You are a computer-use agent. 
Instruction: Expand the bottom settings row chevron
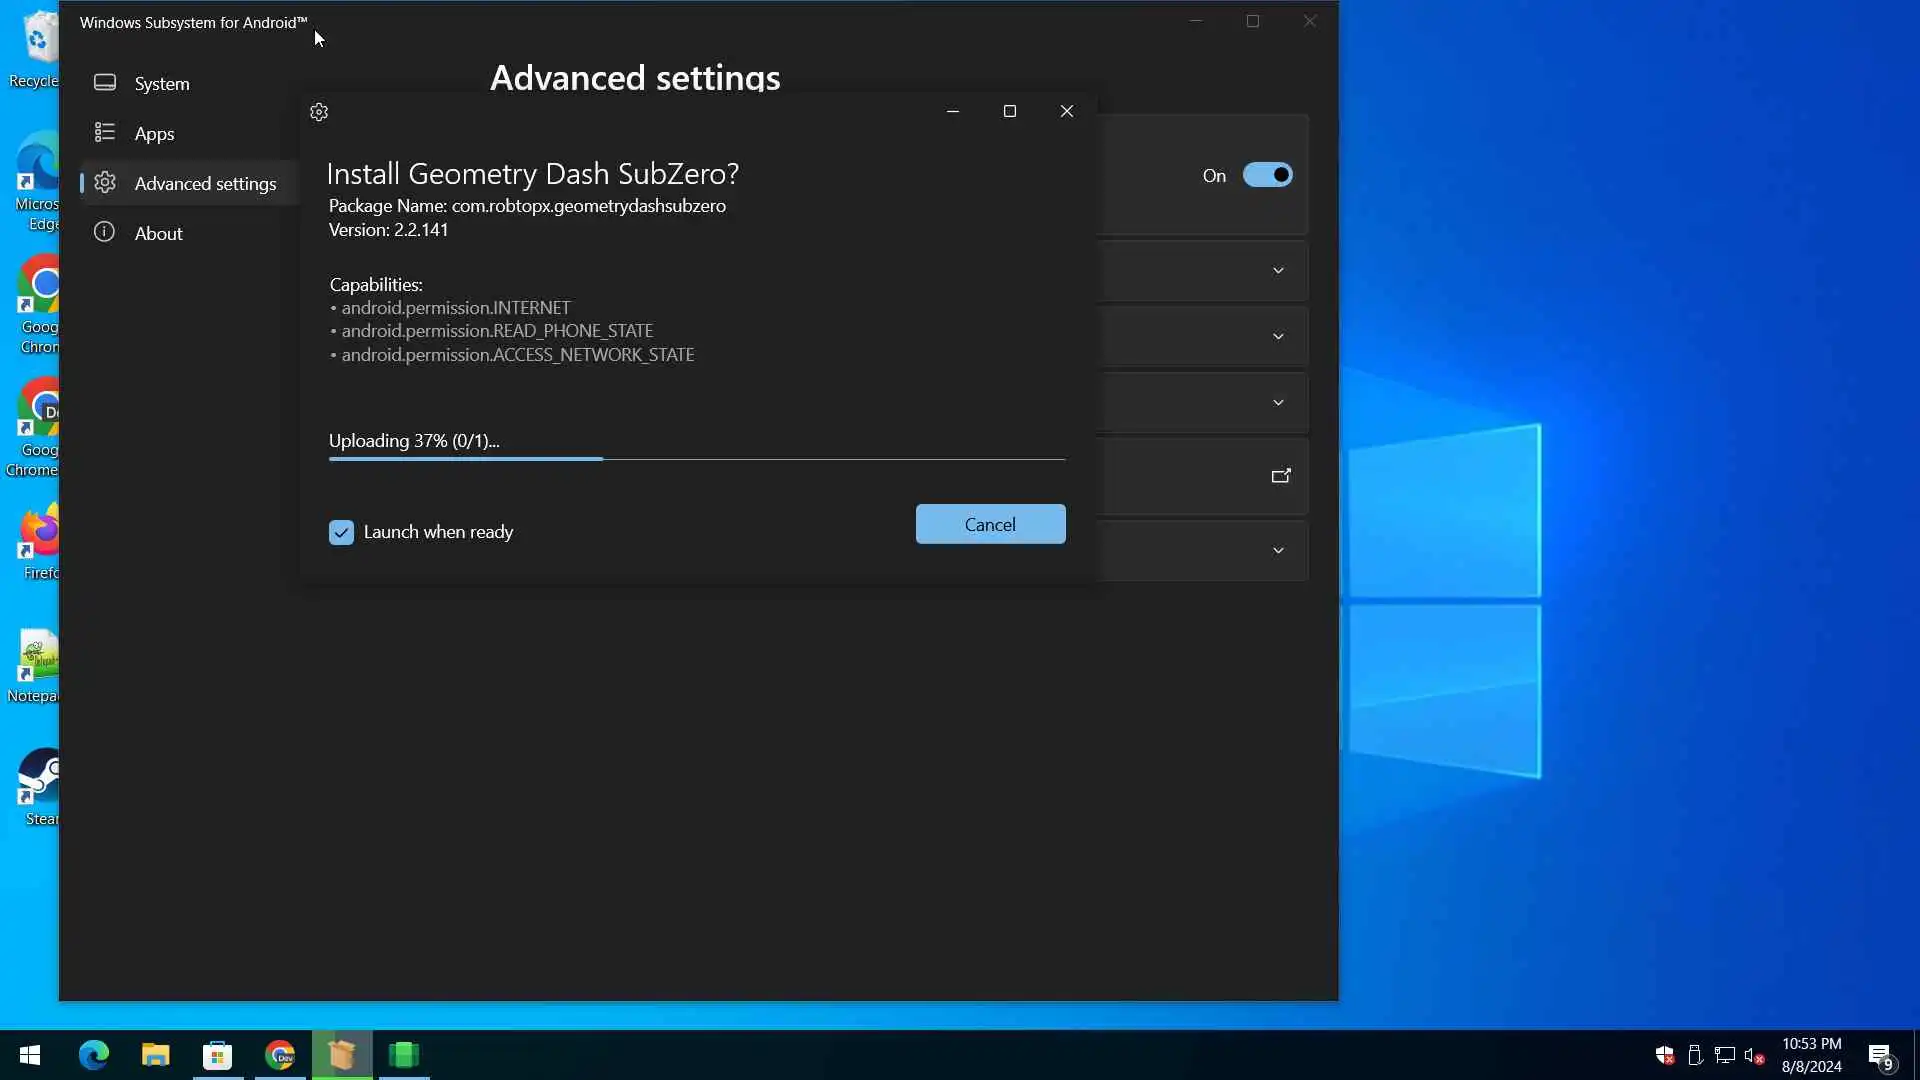1278,551
